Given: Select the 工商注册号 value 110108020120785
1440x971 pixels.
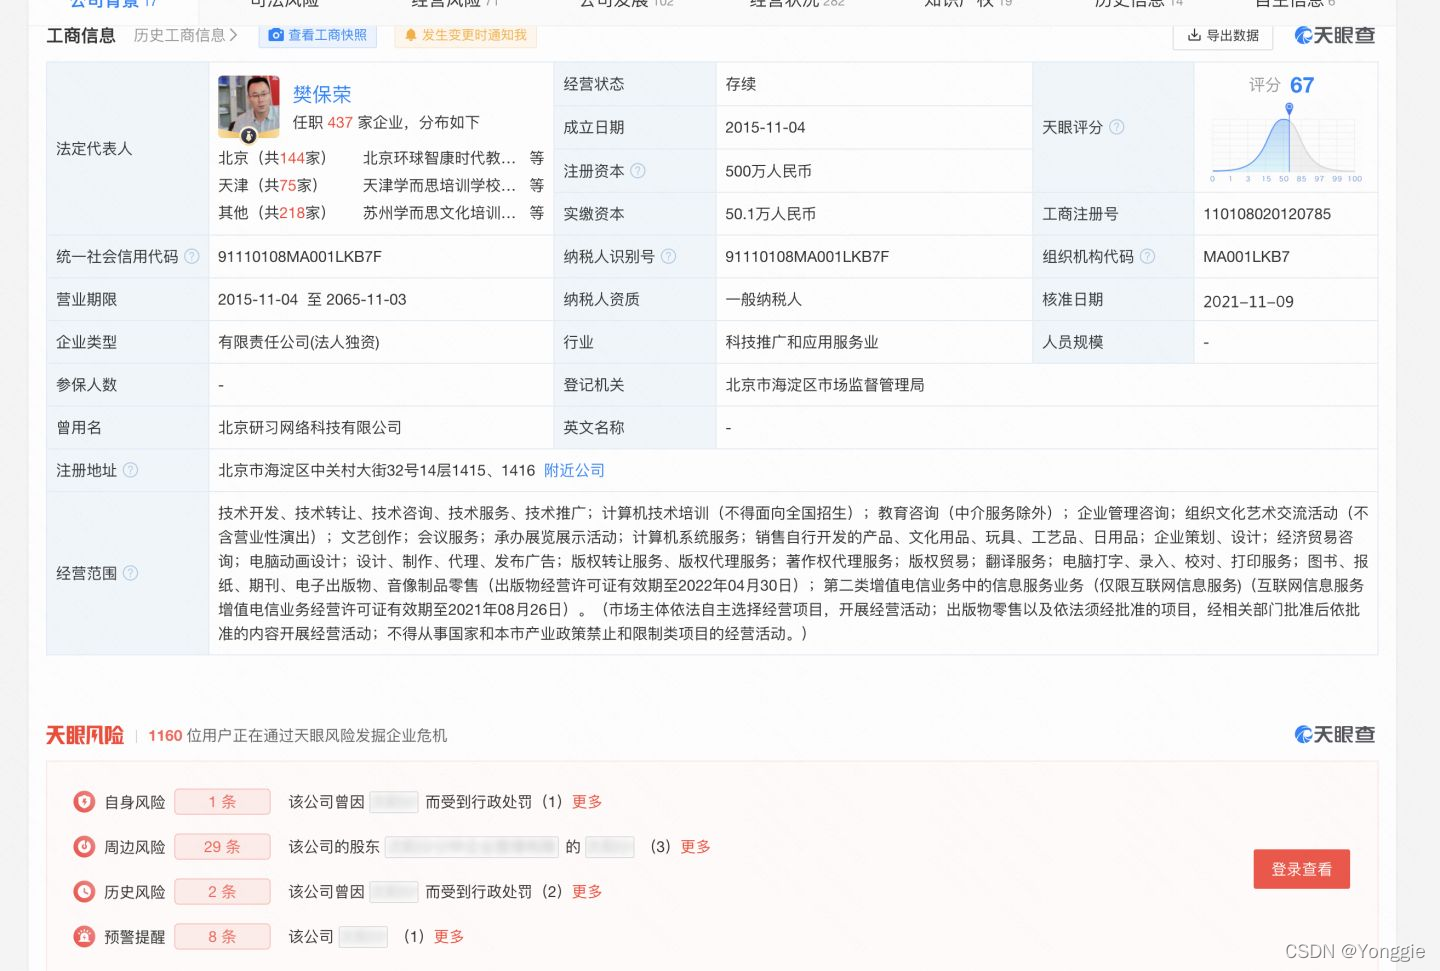Looking at the screenshot, I should coord(1267,214).
